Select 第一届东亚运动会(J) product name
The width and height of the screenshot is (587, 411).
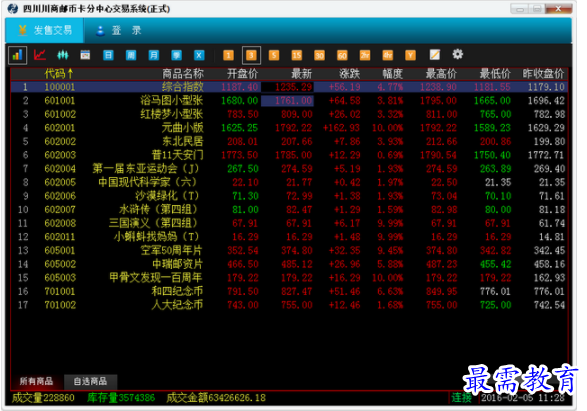(146, 168)
